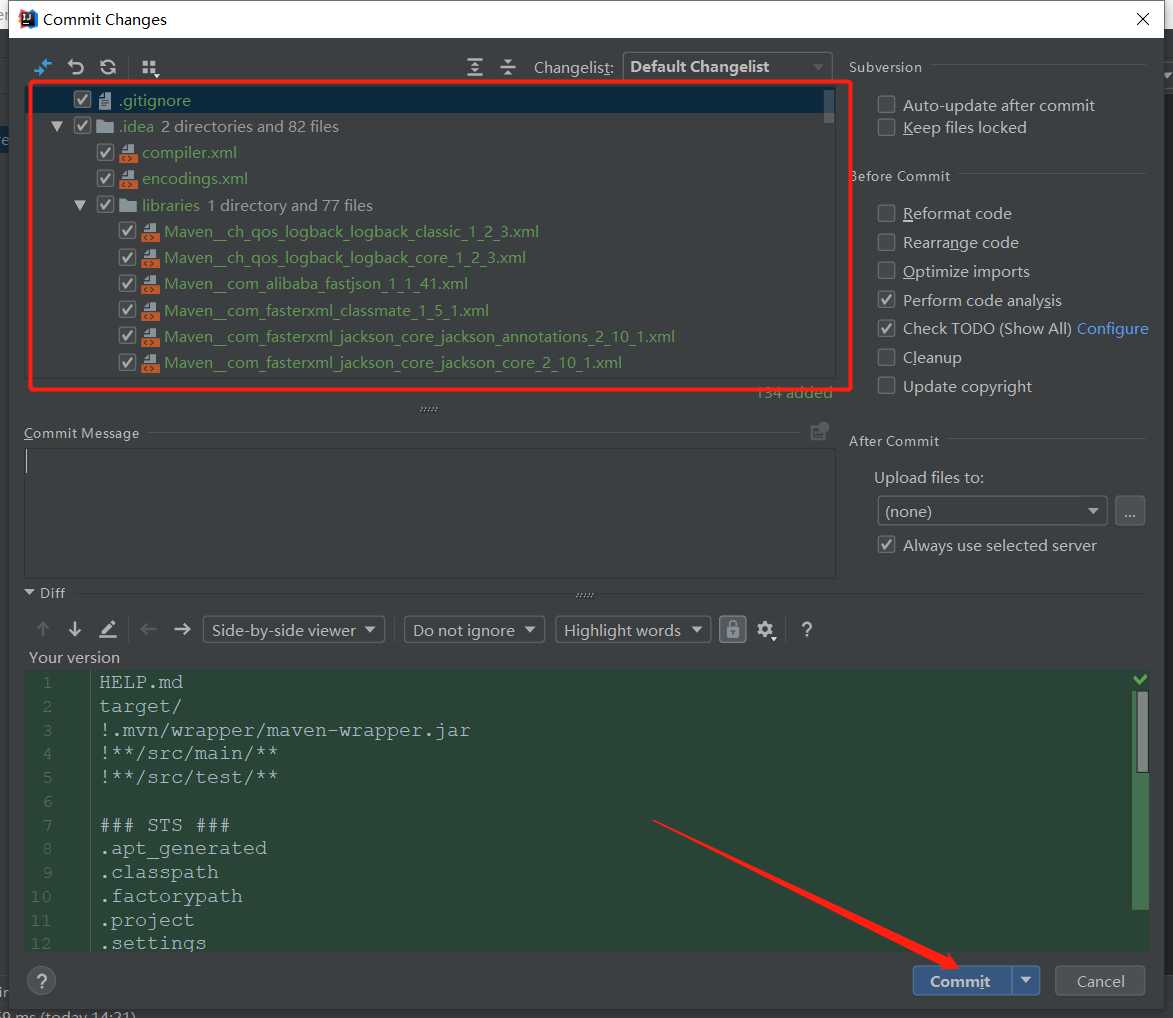The width and height of the screenshot is (1173, 1018).
Task: Select Maven logback_classic_1_2_3.xml file
Action: tap(351, 231)
